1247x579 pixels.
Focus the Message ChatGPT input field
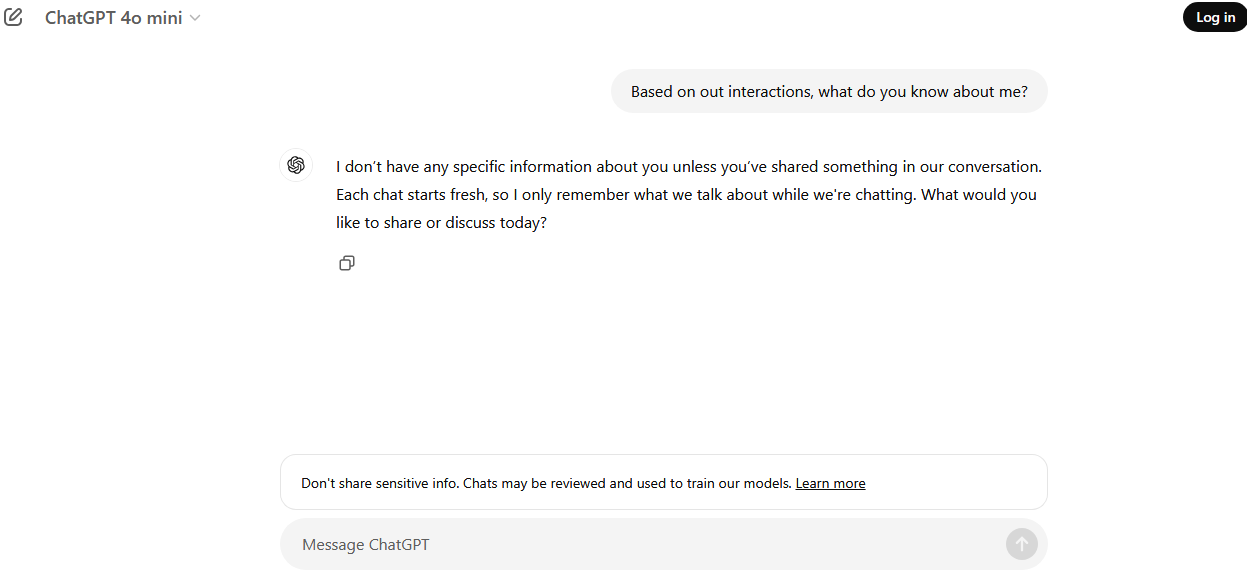(x=664, y=544)
